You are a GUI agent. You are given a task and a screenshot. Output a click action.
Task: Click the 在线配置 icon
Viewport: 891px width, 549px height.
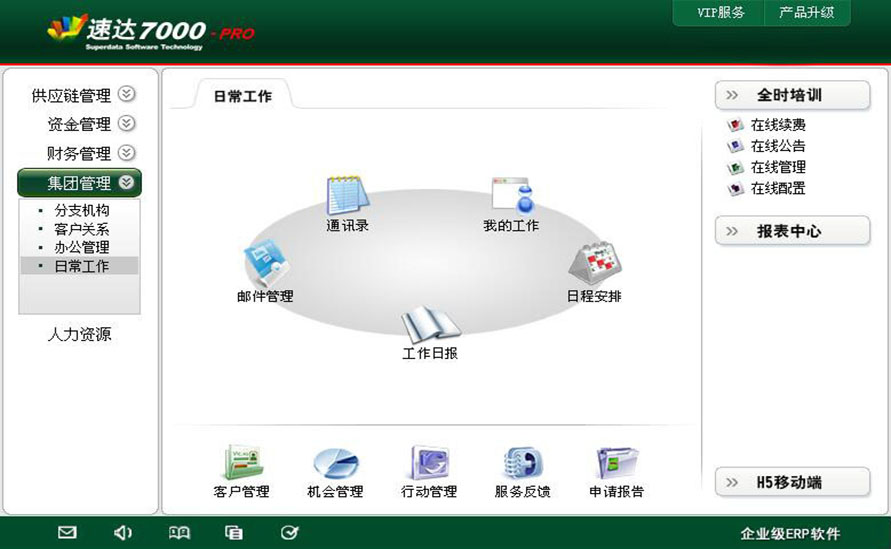pos(735,188)
